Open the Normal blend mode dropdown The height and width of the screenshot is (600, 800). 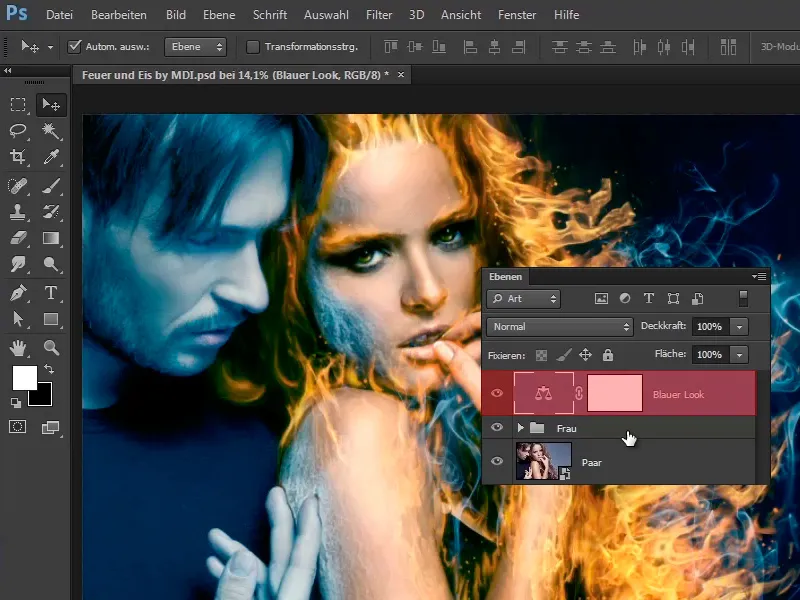[558, 326]
